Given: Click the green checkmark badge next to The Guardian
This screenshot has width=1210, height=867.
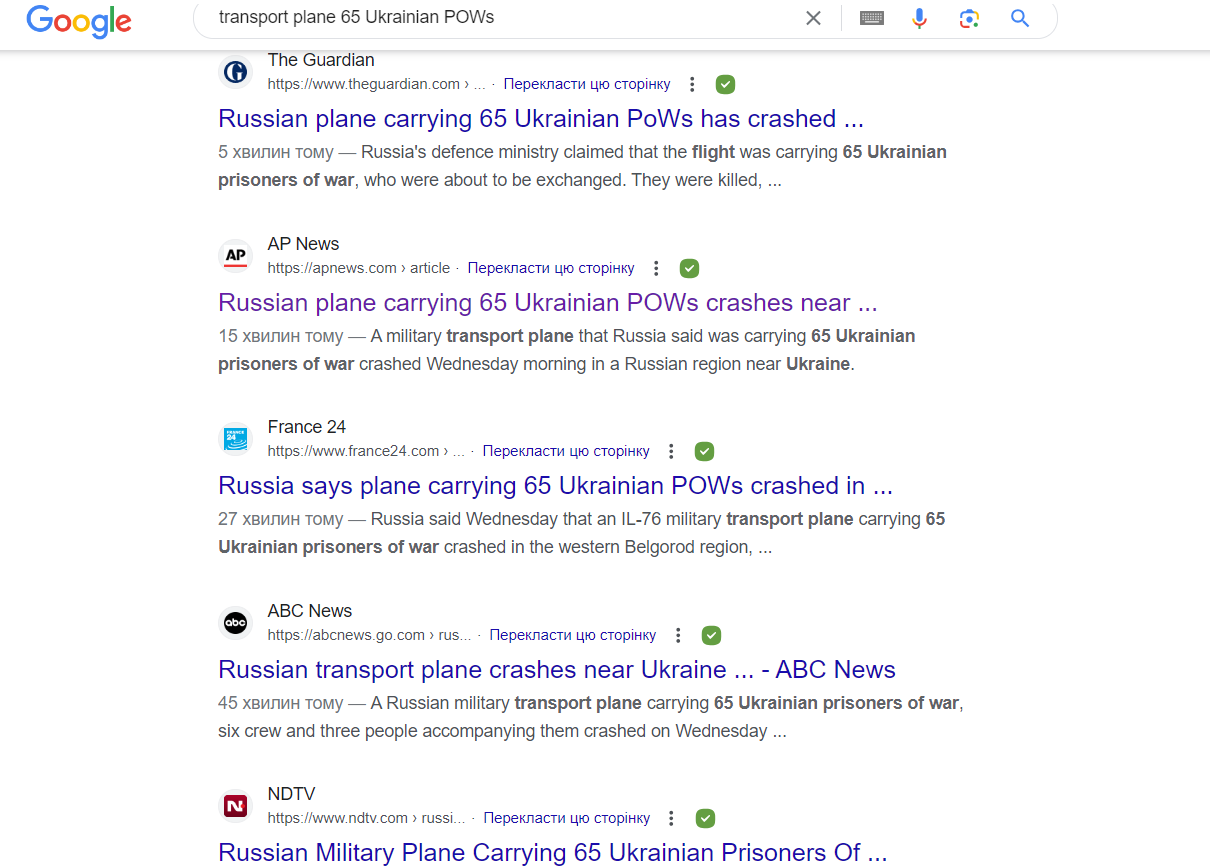Looking at the screenshot, I should (725, 84).
